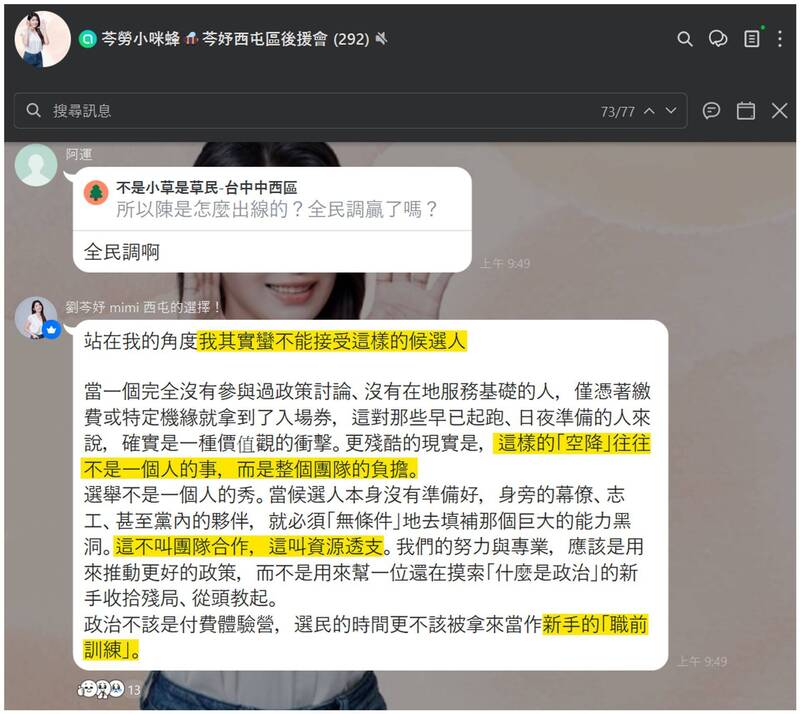Click the group title 芩妤西屯區後援會
This screenshot has height=714, width=800.
(264, 39)
